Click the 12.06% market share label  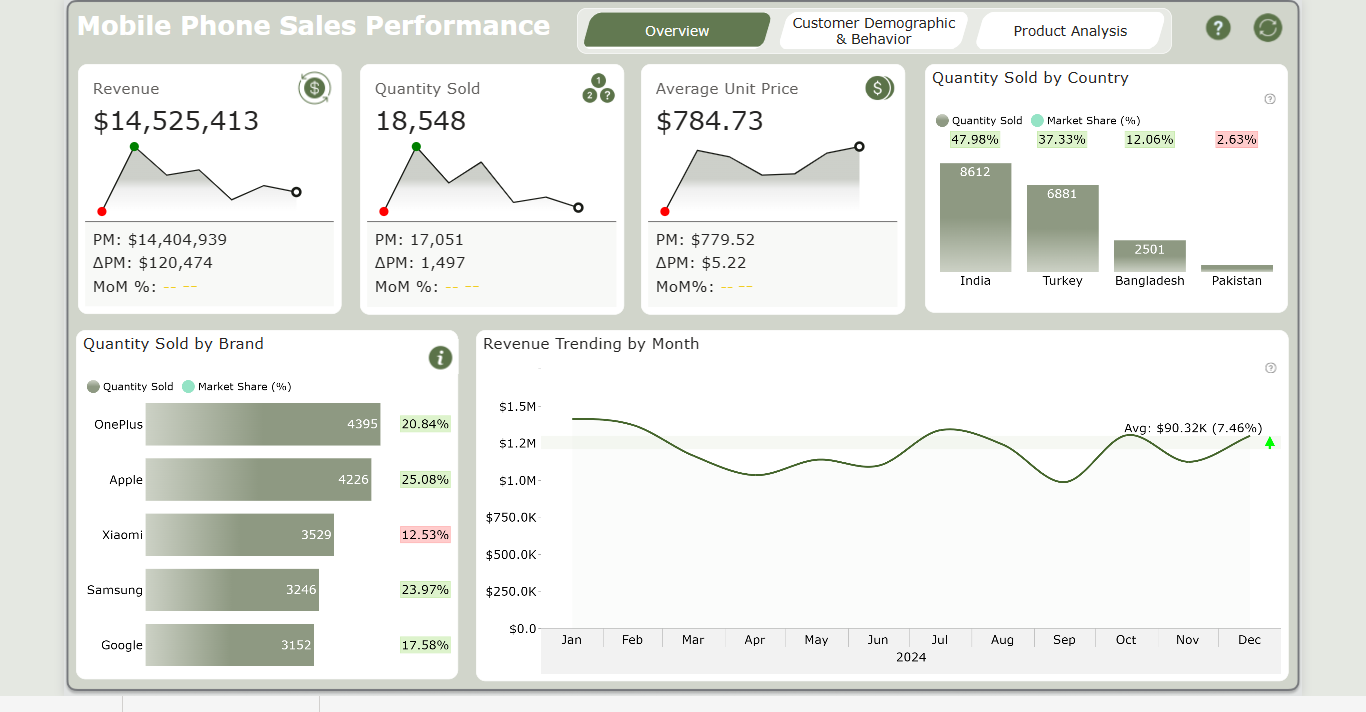[x=1149, y=139]
